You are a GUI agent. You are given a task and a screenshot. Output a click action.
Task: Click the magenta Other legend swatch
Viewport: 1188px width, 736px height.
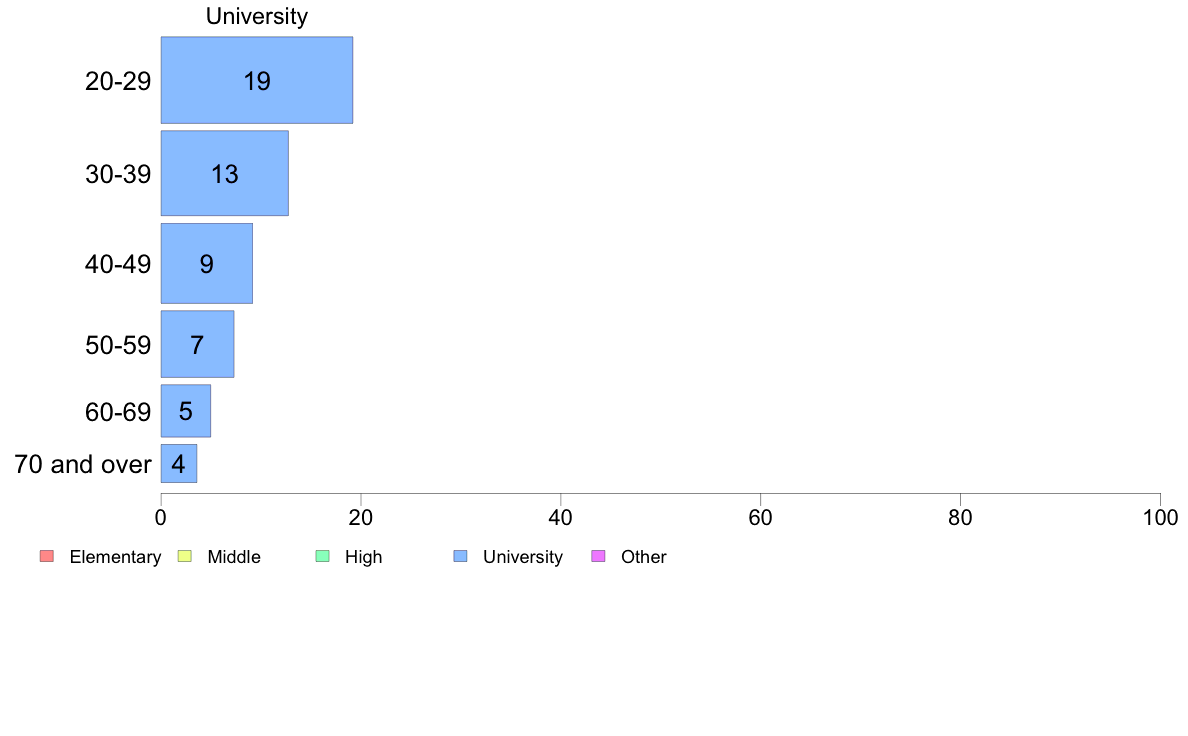598,556
